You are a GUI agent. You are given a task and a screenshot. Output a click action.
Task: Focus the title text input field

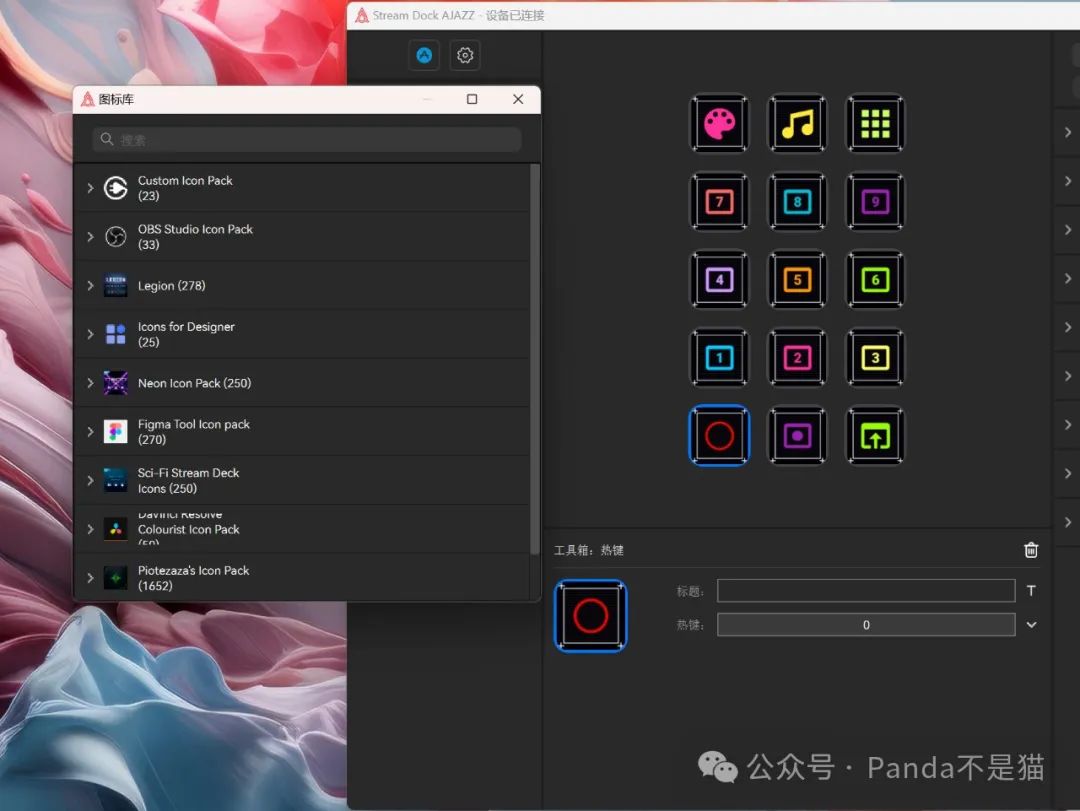click(x=865, y=591)
